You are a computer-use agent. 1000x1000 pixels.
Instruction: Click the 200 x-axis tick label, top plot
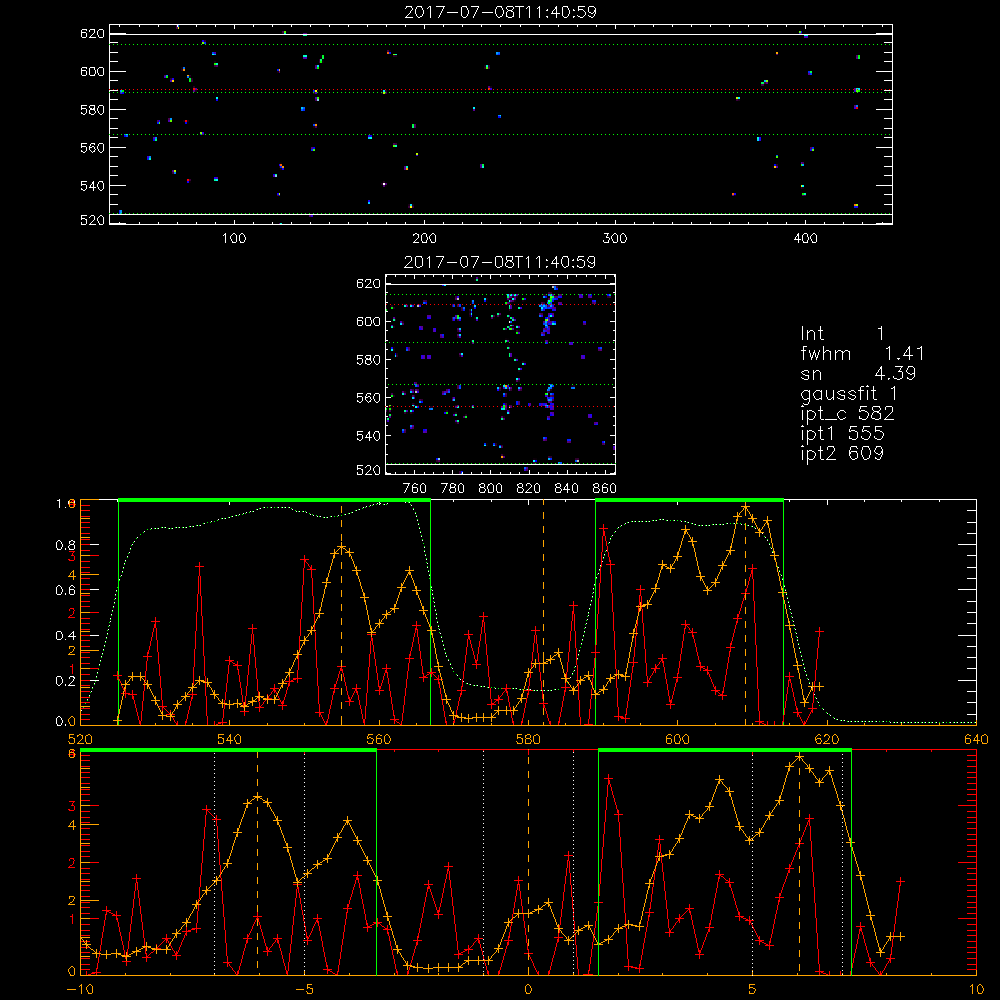[x=424, y=239]
